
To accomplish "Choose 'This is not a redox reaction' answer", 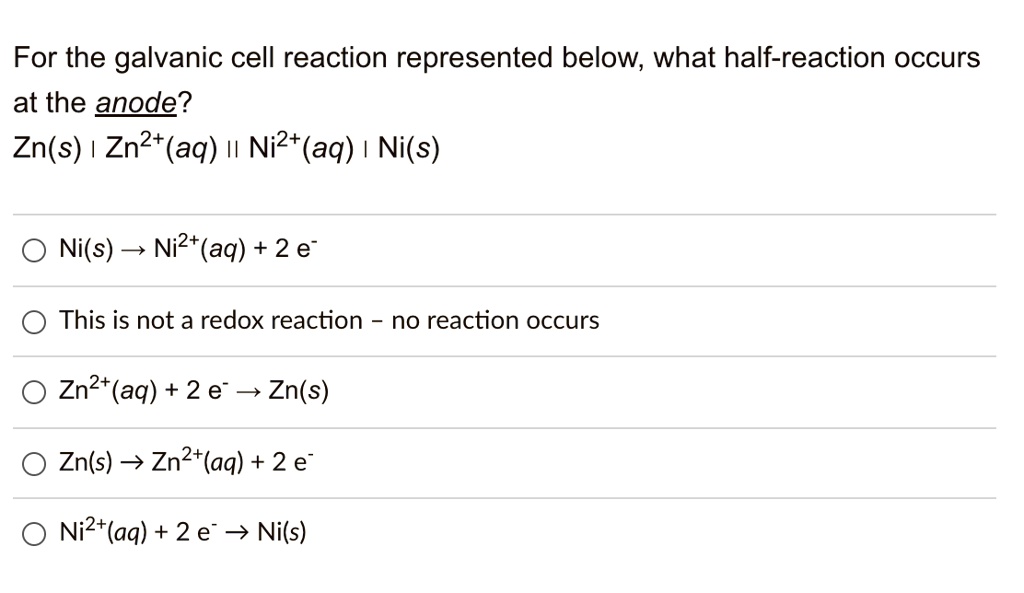I will click(x=328, y=320).
